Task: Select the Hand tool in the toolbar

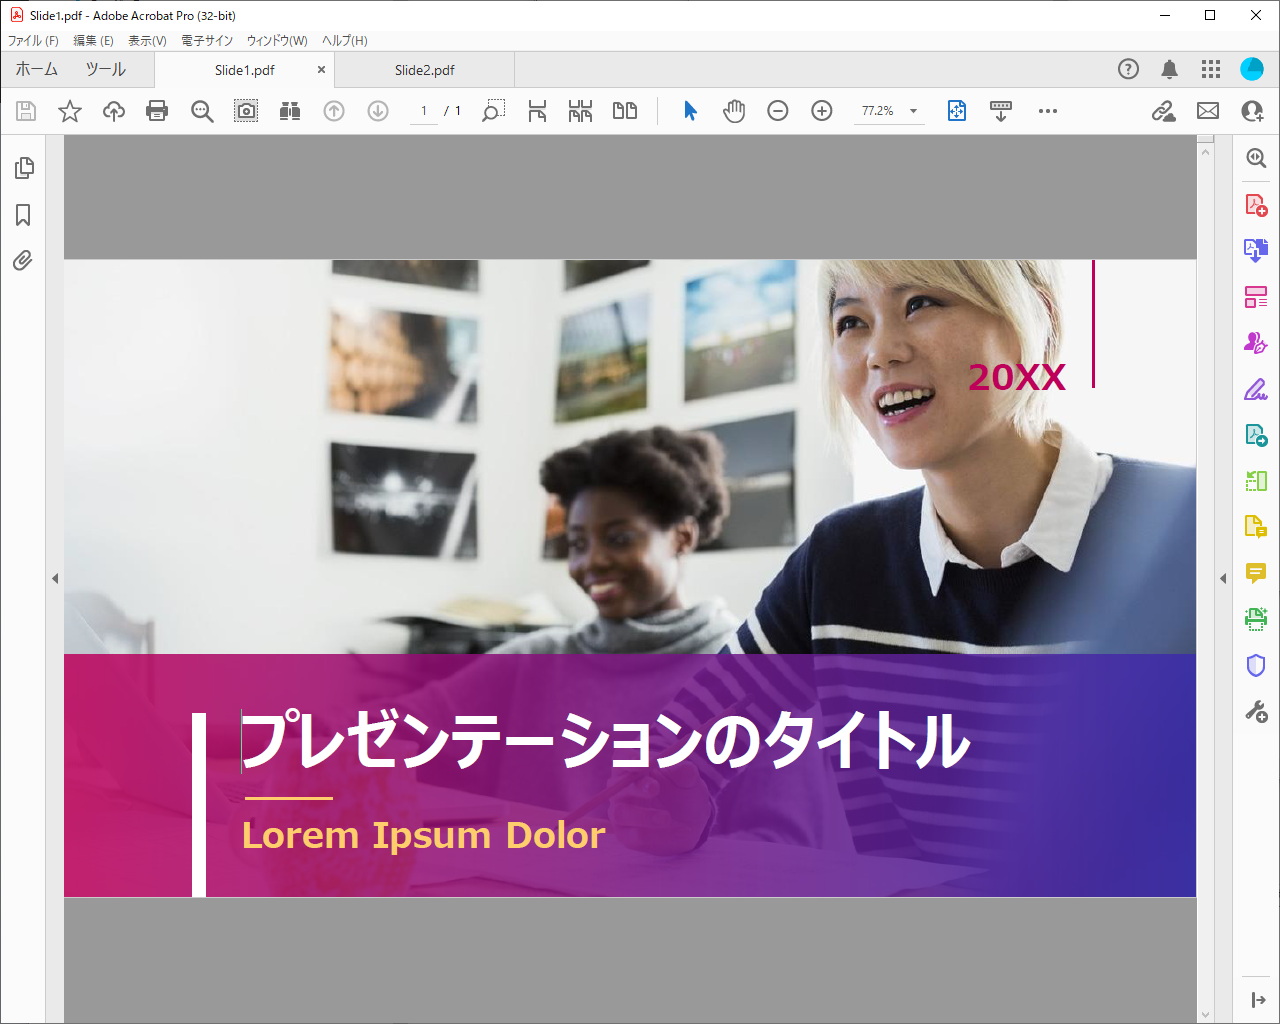Action: pos(733,111)
